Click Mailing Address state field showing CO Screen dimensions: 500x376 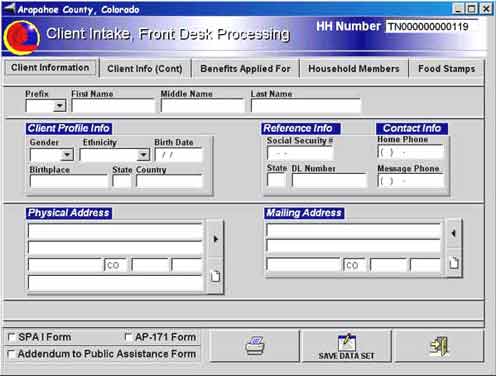[354, 265]
